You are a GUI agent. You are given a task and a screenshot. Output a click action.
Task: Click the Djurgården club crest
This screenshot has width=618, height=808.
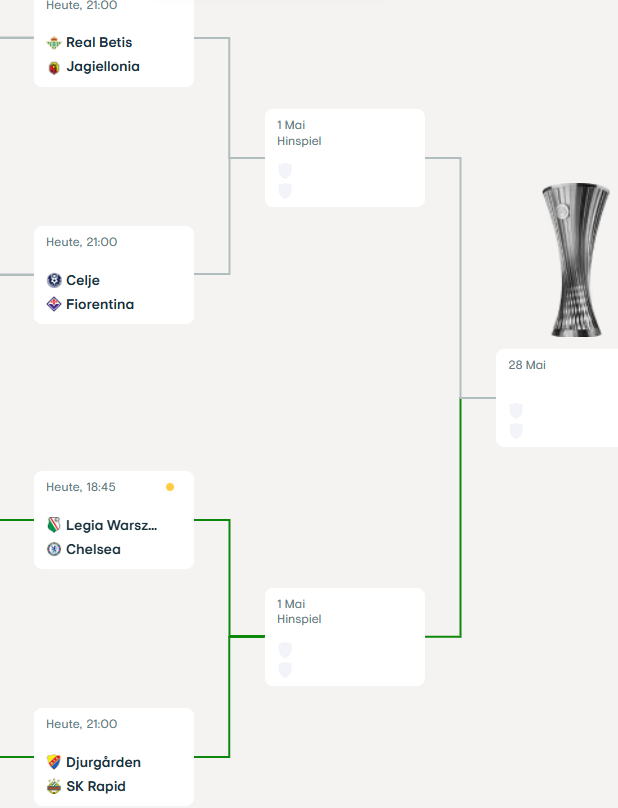click(54, 762)
